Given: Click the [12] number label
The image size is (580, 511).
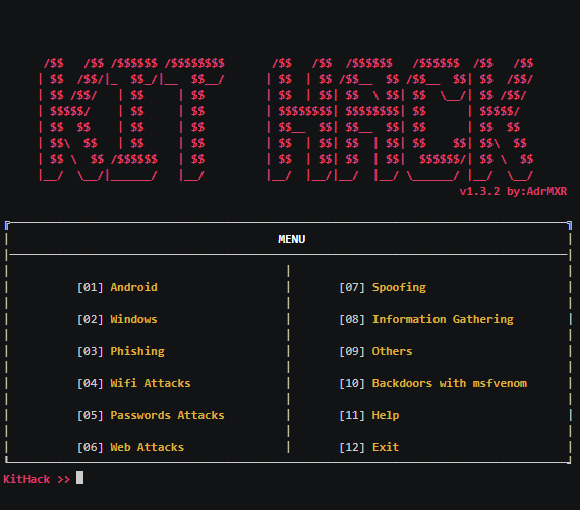Looking at the screenshot, I should tap(352, 447).
